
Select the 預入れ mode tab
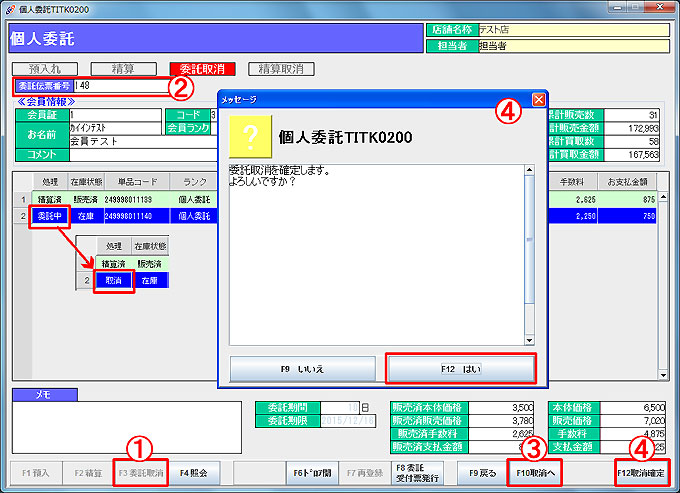click(x=45, y=69)
